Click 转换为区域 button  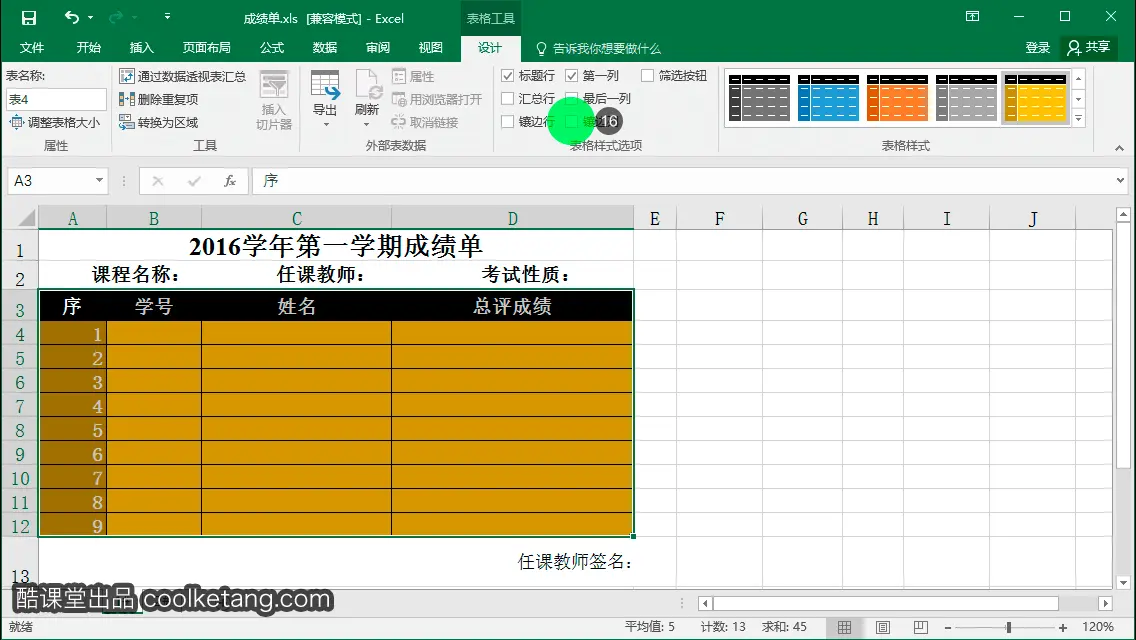coord(159,122)
